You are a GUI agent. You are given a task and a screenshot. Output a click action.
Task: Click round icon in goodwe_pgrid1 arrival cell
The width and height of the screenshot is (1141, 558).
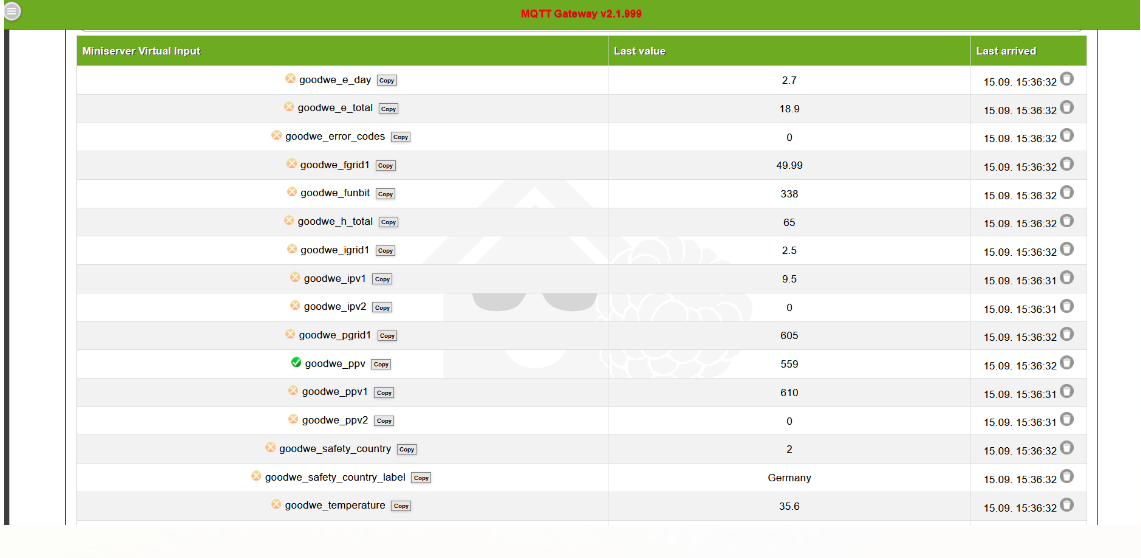pos(1067,335)
